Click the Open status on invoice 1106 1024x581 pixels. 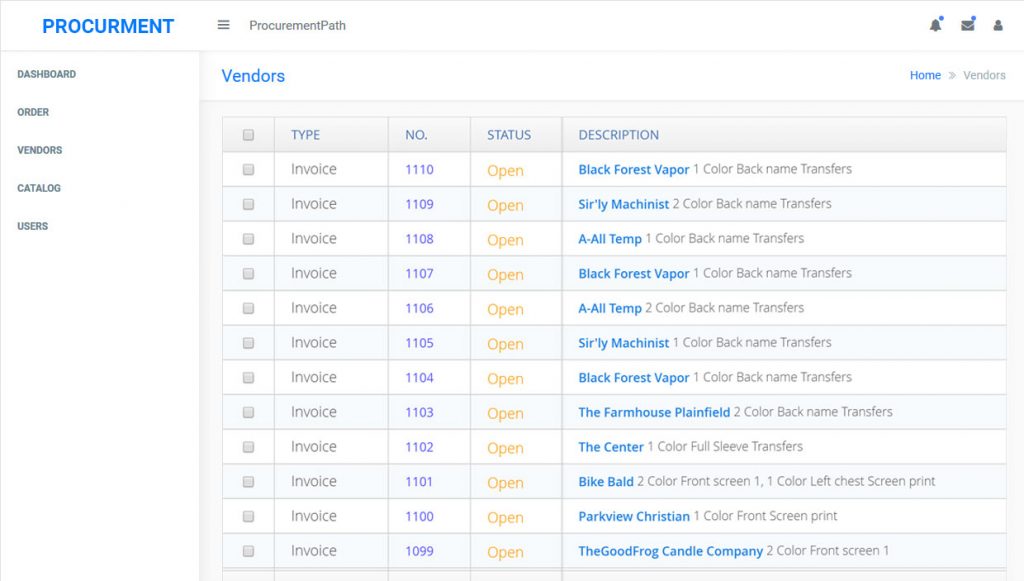tap(504, 308)
